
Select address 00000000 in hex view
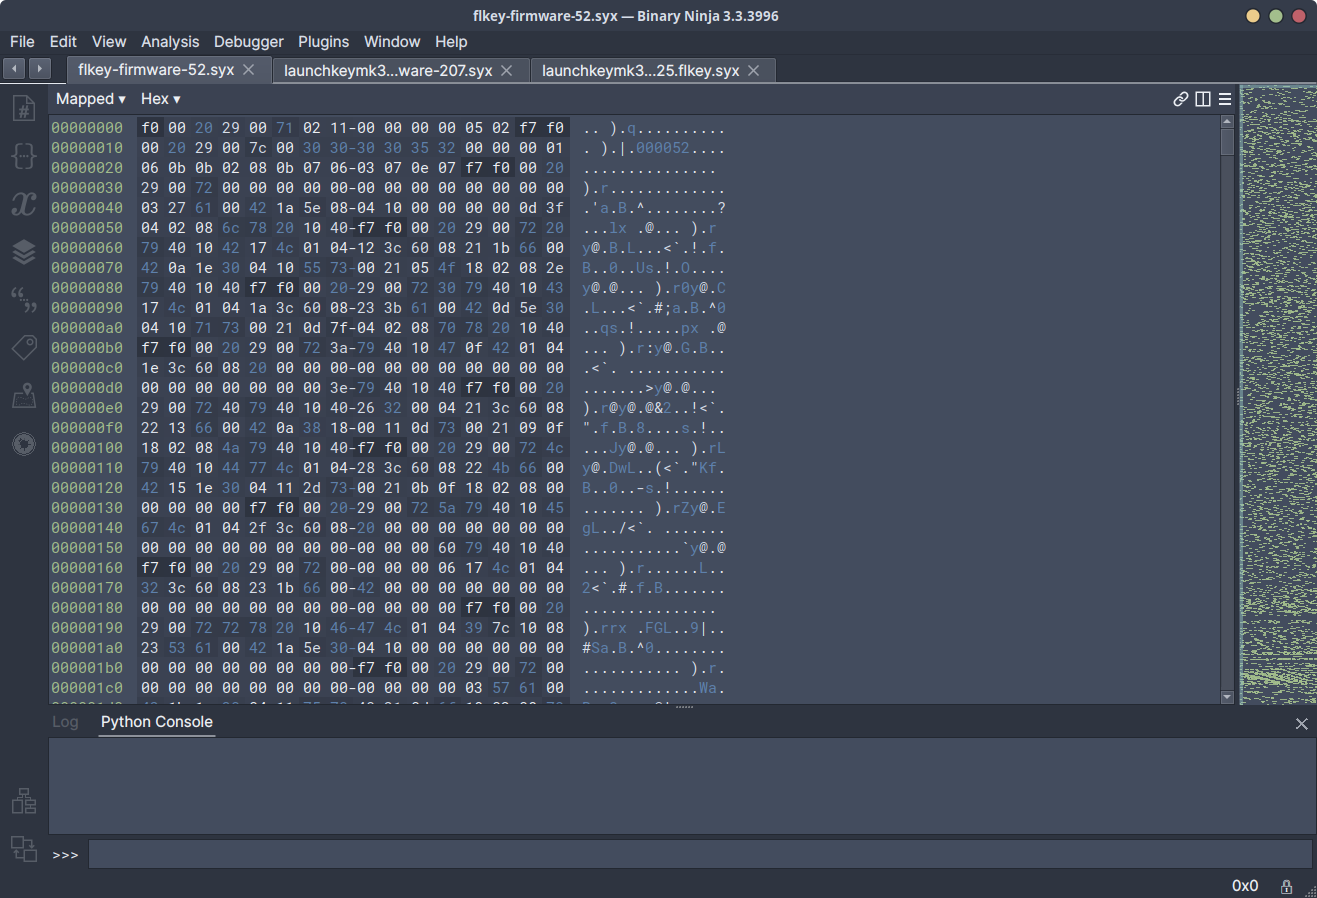click(87, 128)
